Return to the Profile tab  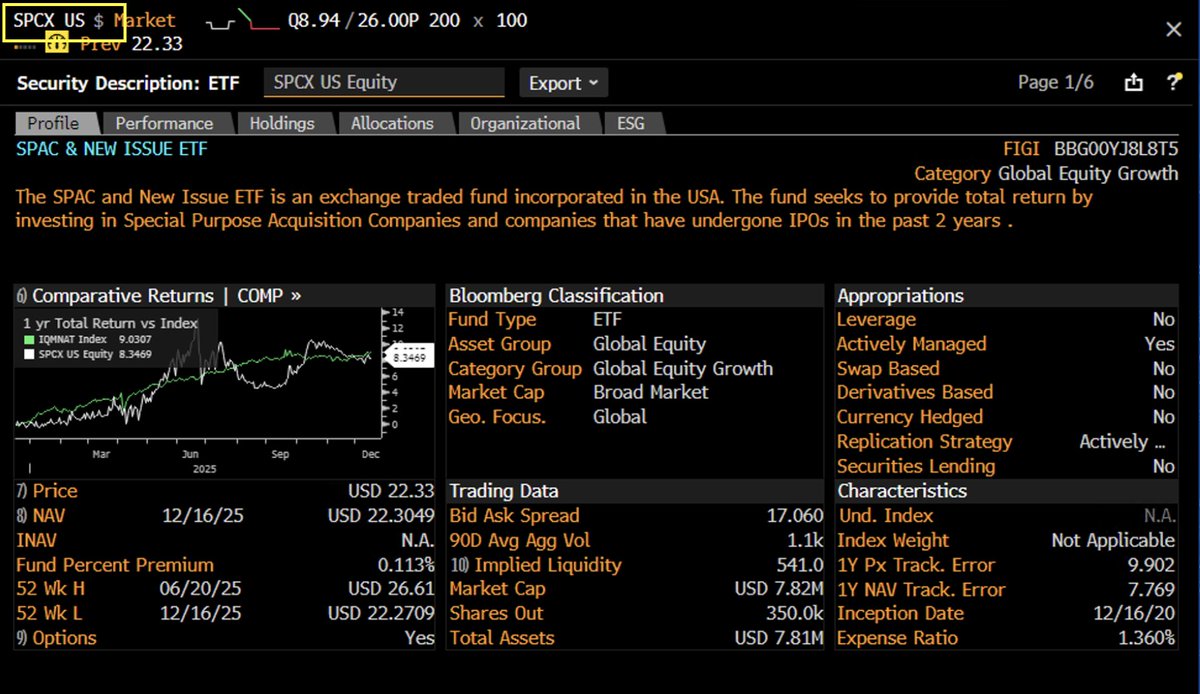click(55, 123)
